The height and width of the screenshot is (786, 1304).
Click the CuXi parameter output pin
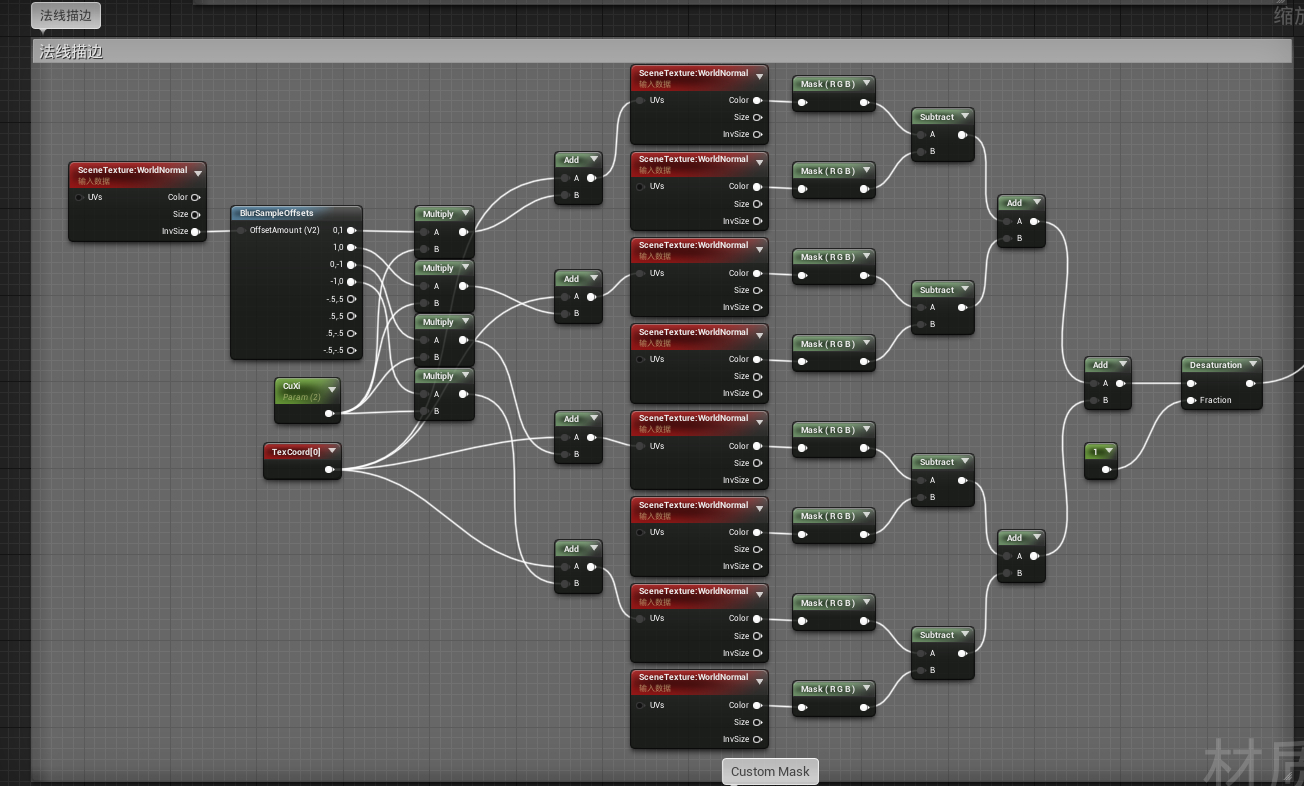[329, 412]
